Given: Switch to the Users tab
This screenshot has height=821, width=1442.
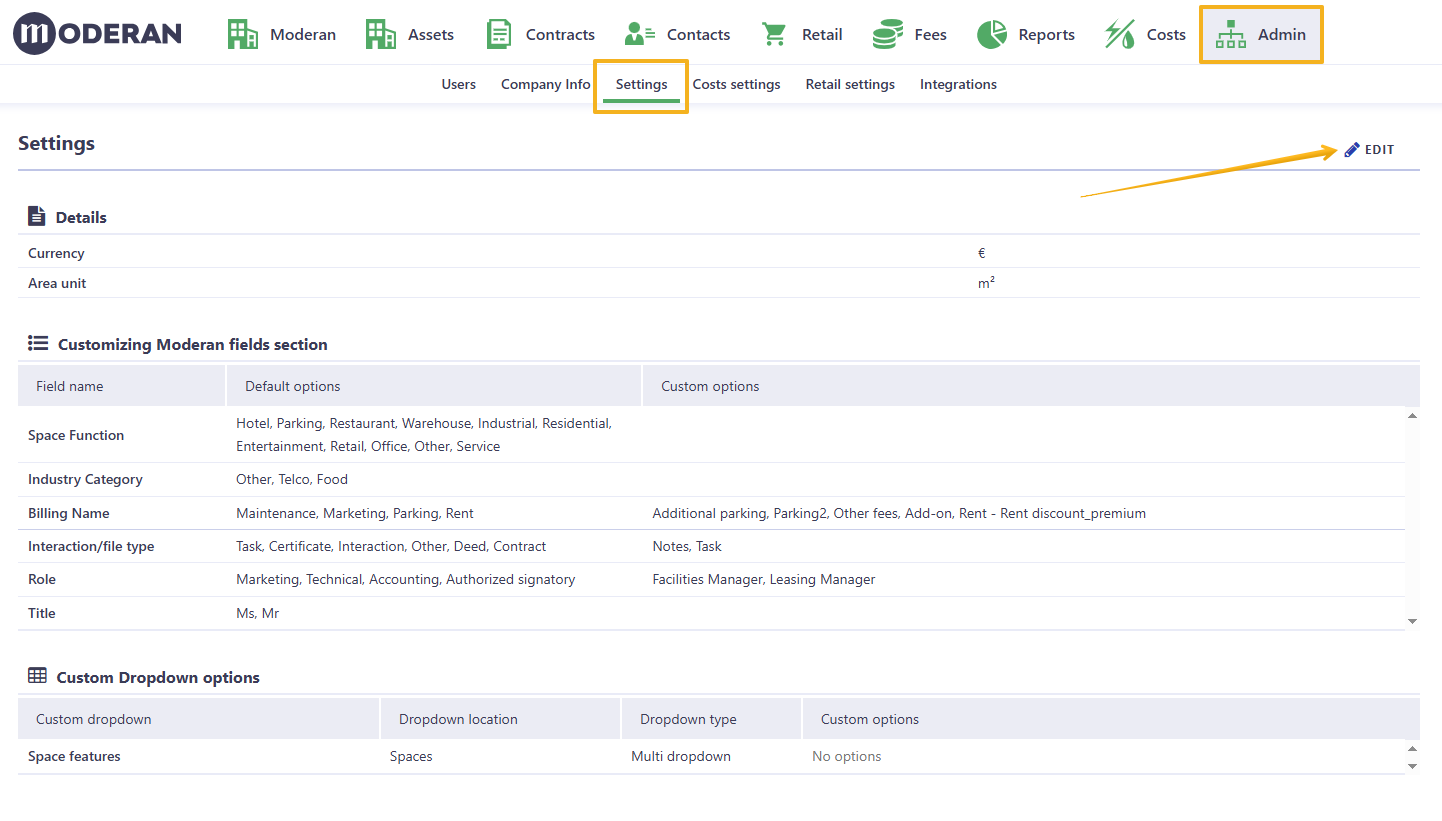Looking at the screenshot, I should click(x=459, y=84).
